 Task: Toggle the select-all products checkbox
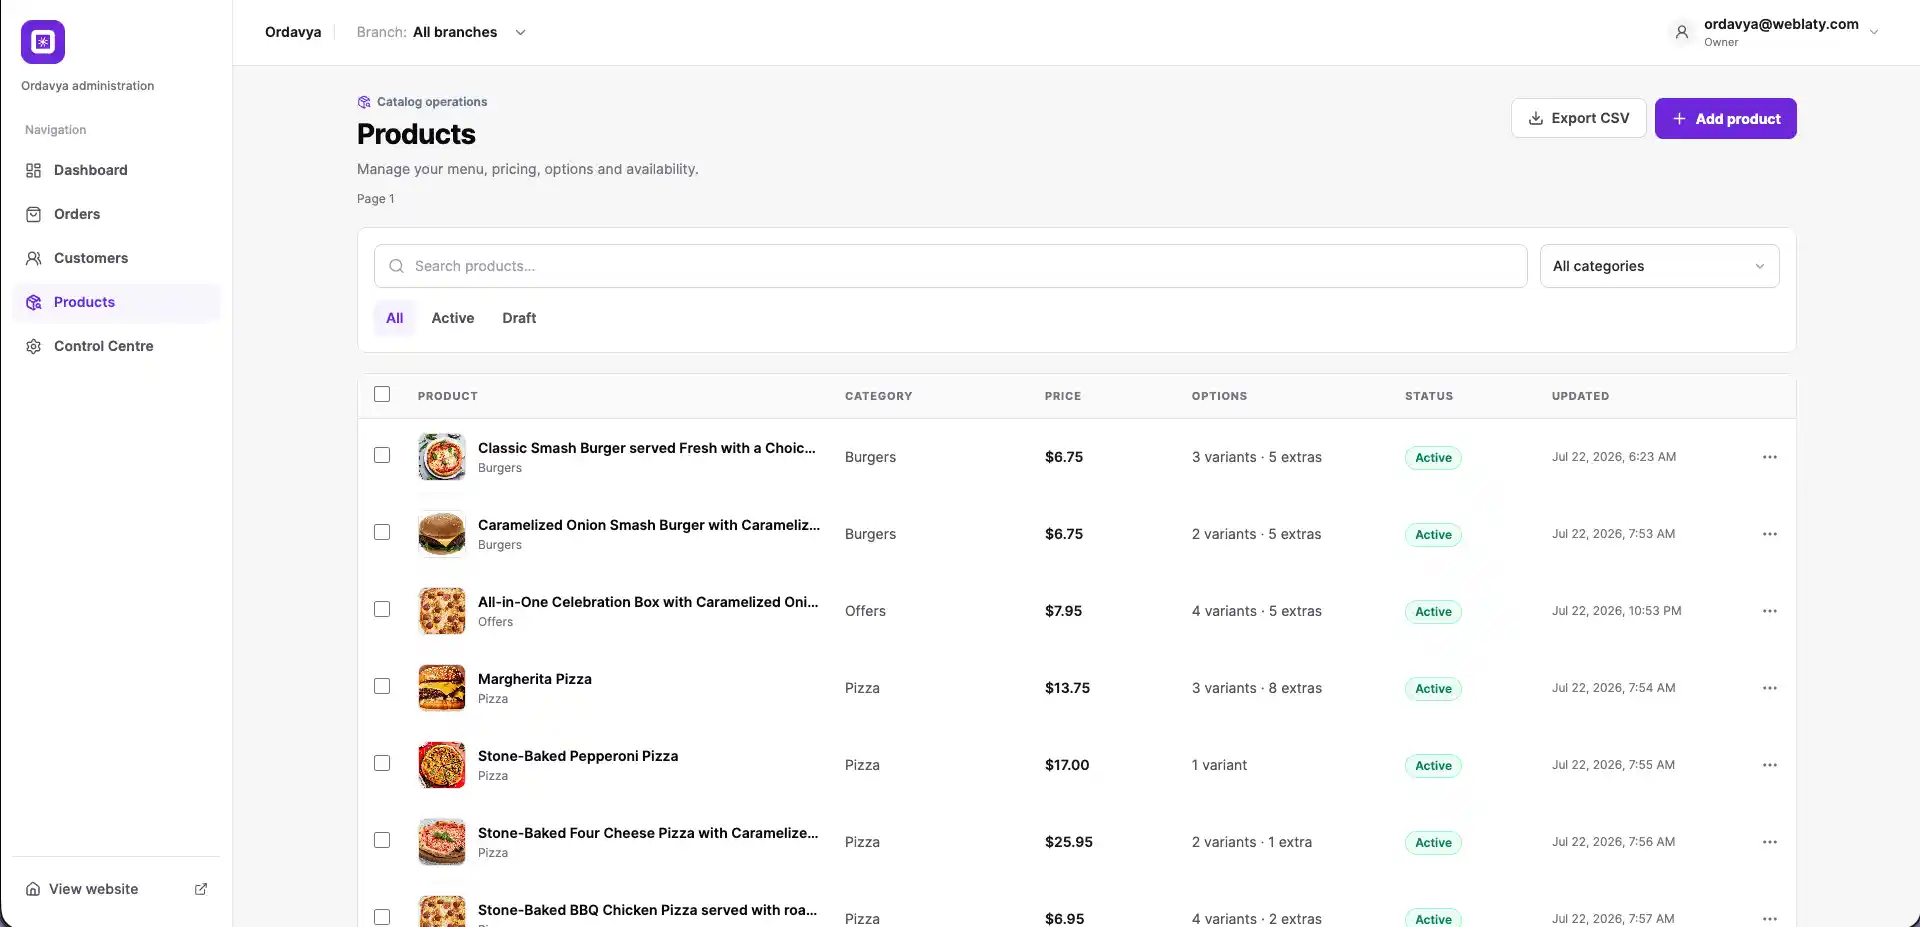[x=382, y=394]
